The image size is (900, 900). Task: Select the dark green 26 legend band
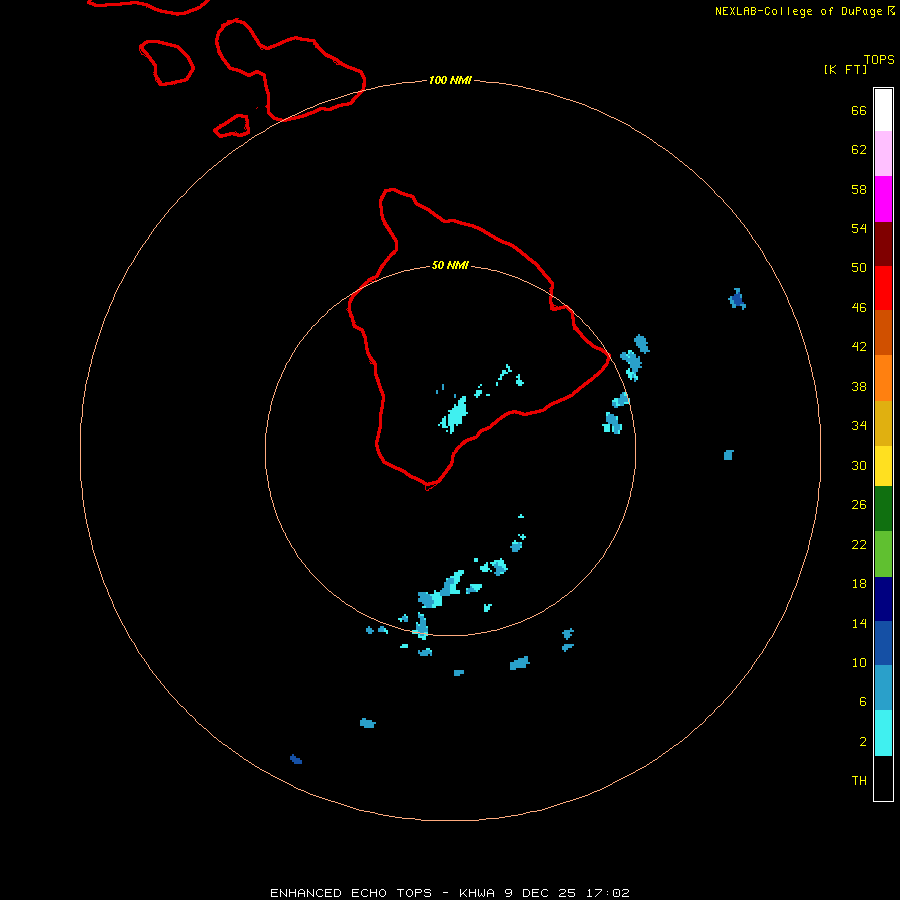click(x=883, y=509)
